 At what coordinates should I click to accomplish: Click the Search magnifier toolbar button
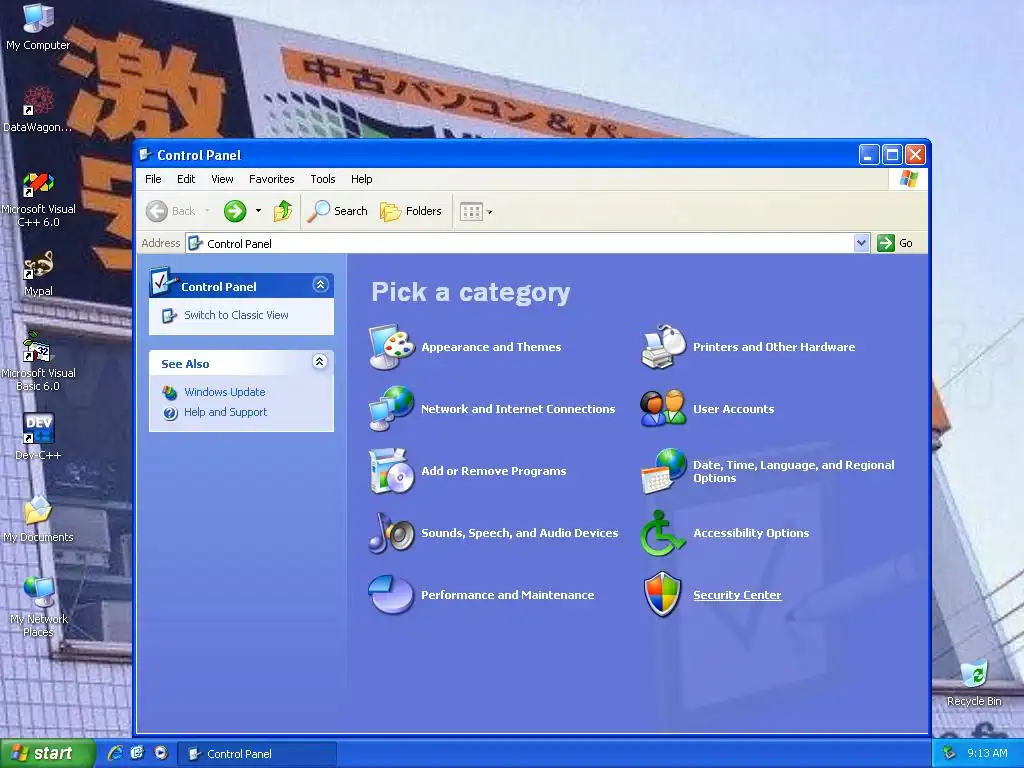tap(338, 211)
